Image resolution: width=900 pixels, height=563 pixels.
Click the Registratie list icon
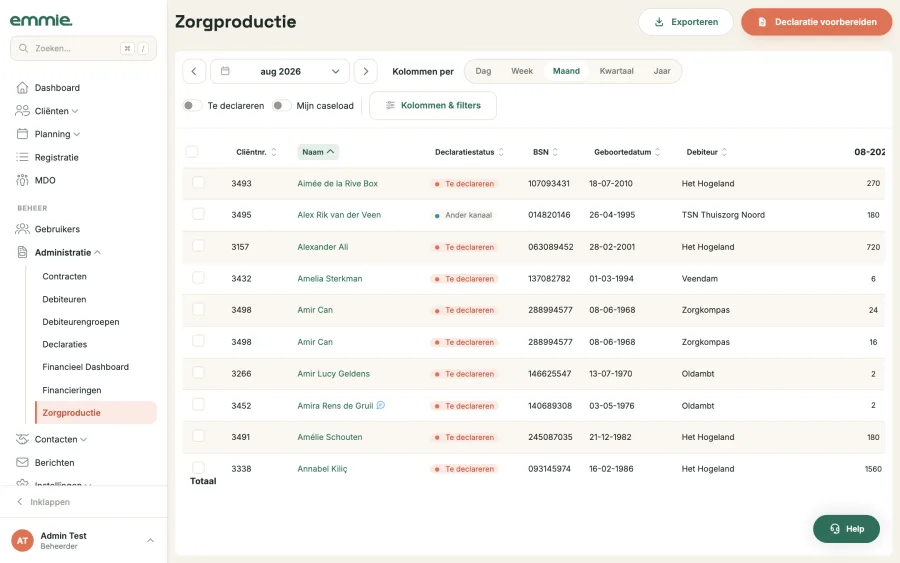coord(22,157)
